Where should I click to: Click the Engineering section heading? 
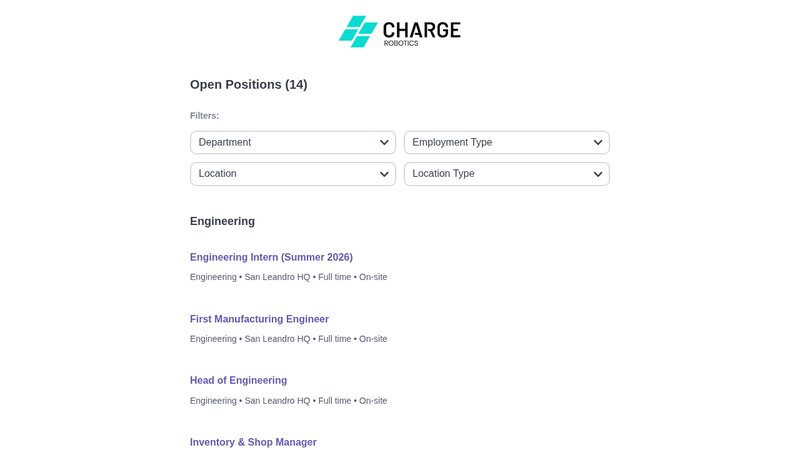[x=222, y=221]
